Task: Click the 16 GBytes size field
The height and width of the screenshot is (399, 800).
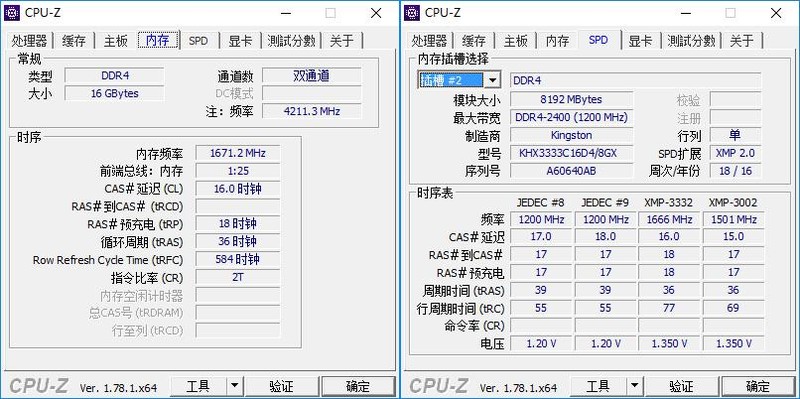Action: point(115,93)
